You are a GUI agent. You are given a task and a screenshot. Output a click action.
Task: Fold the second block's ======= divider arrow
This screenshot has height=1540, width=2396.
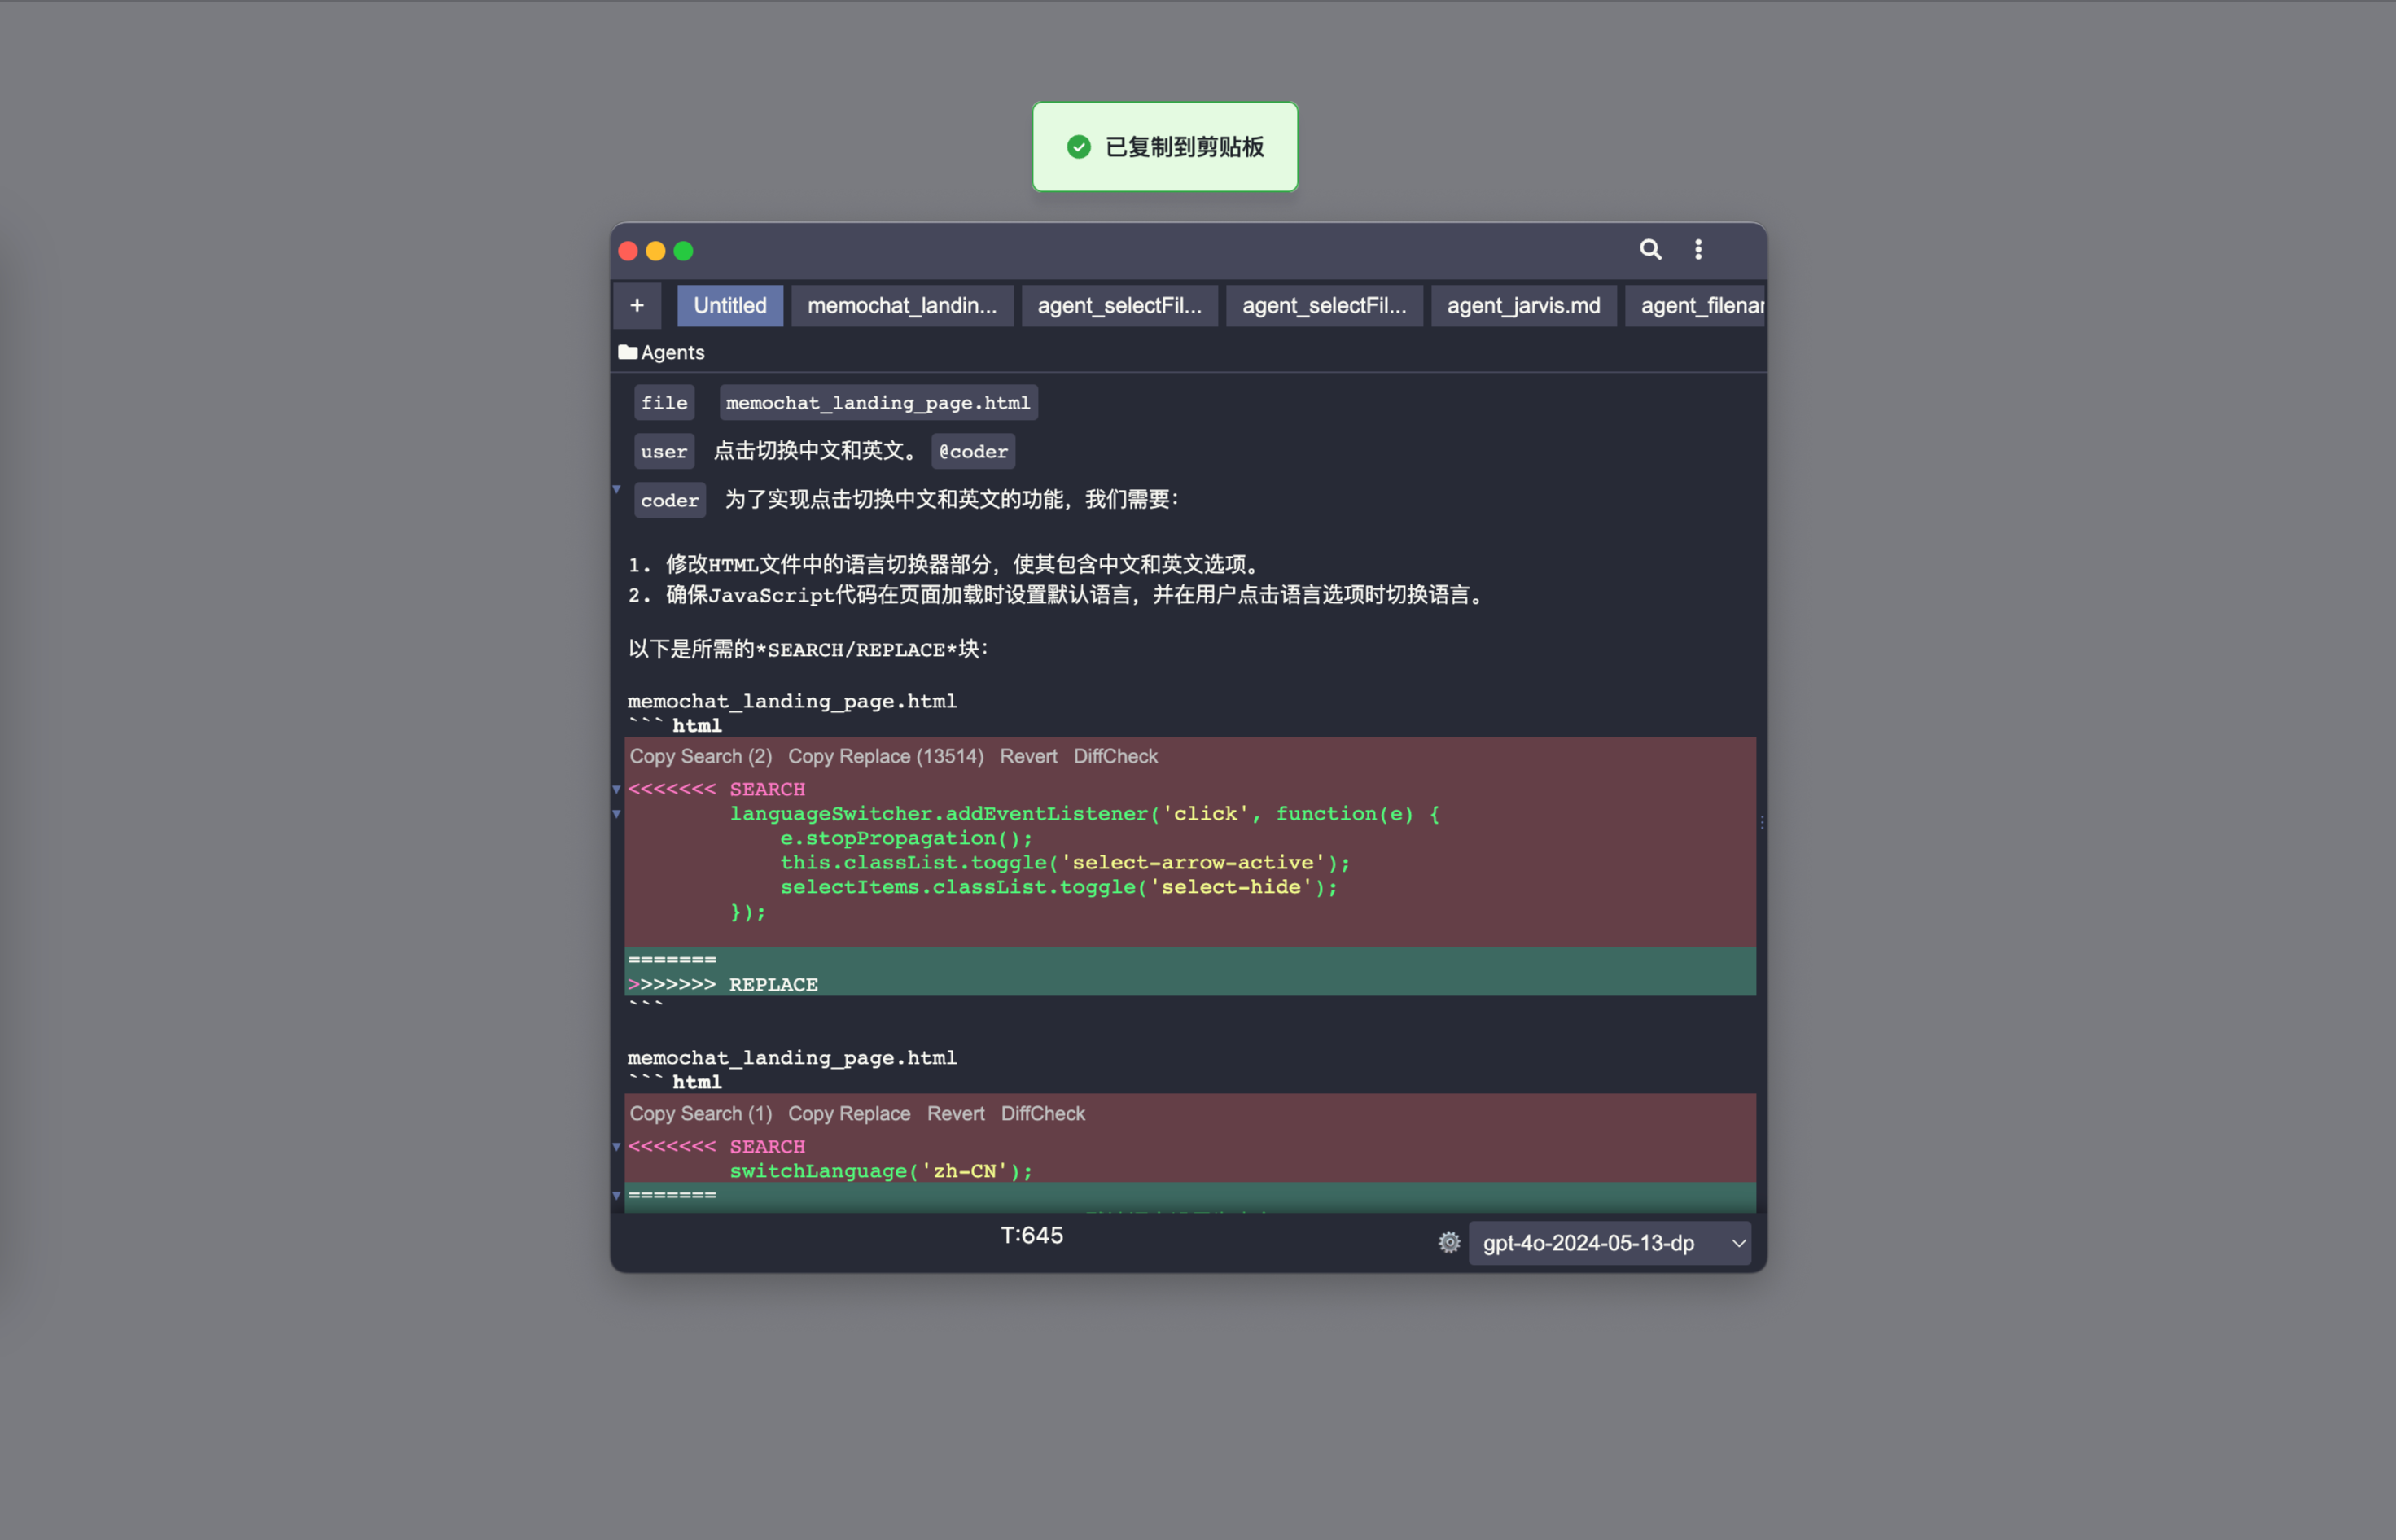click(616, 1195)
